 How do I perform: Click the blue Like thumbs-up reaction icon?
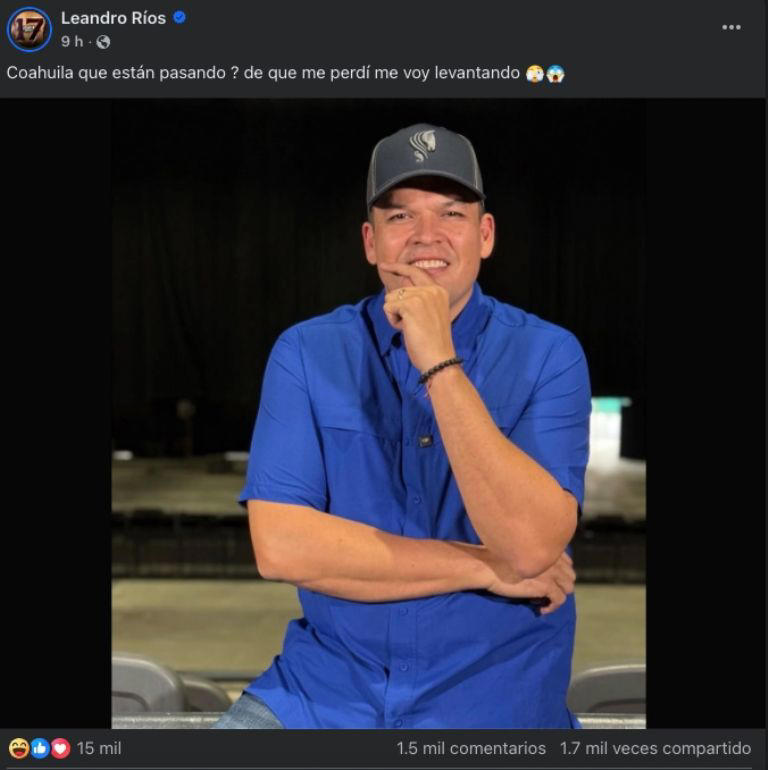pos(39,748)
